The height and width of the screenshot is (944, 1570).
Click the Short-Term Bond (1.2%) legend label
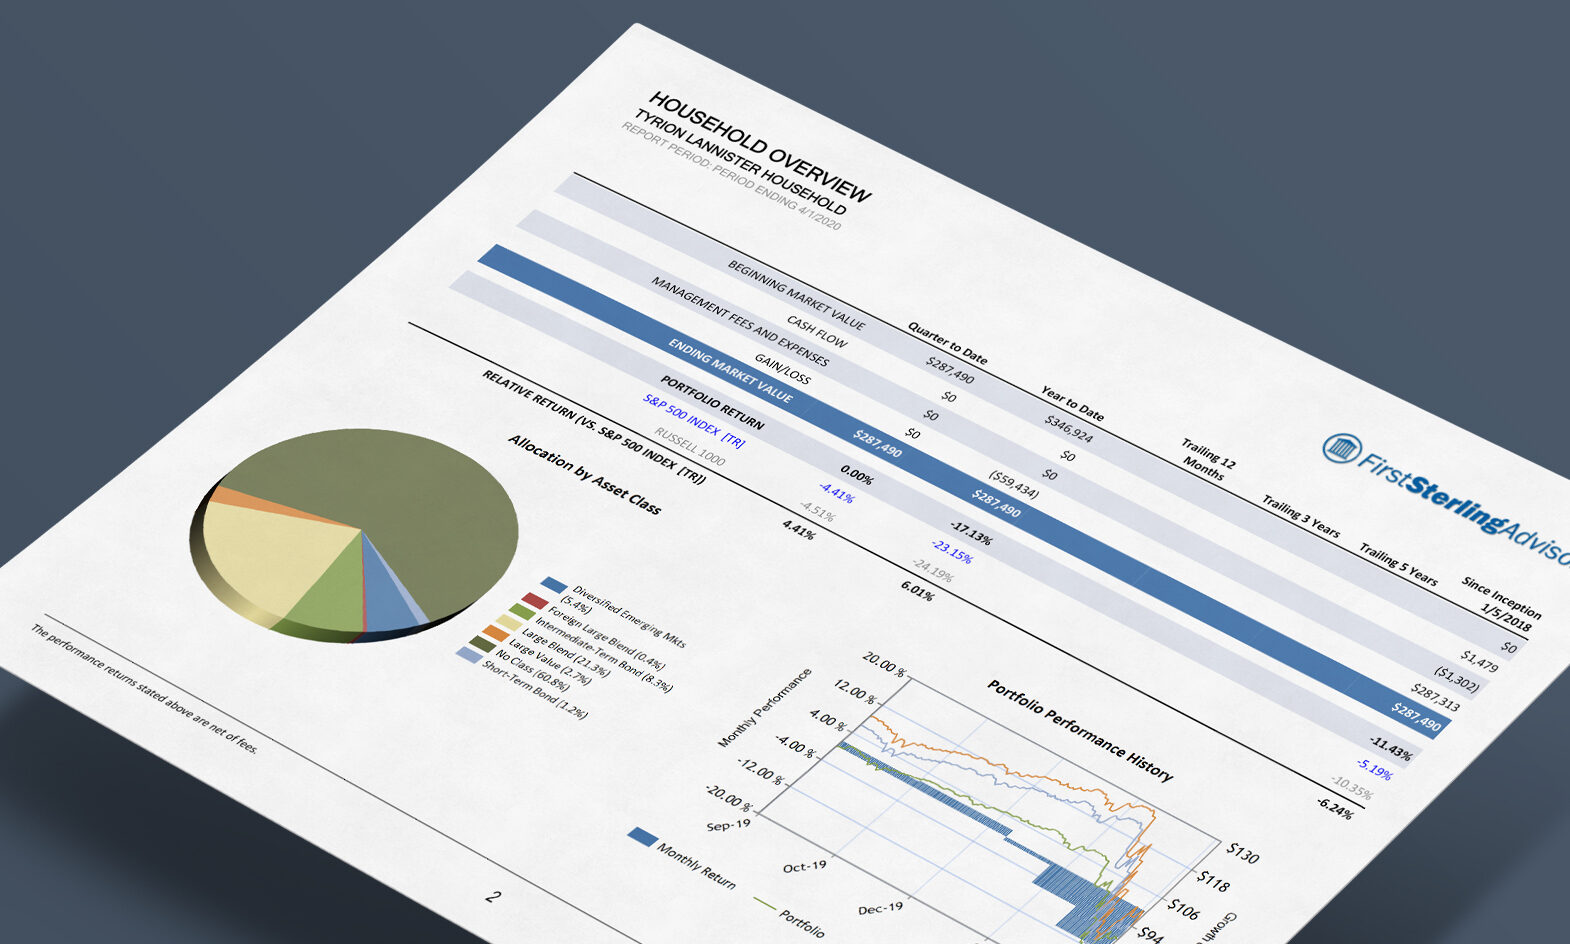tap(534, 690)
